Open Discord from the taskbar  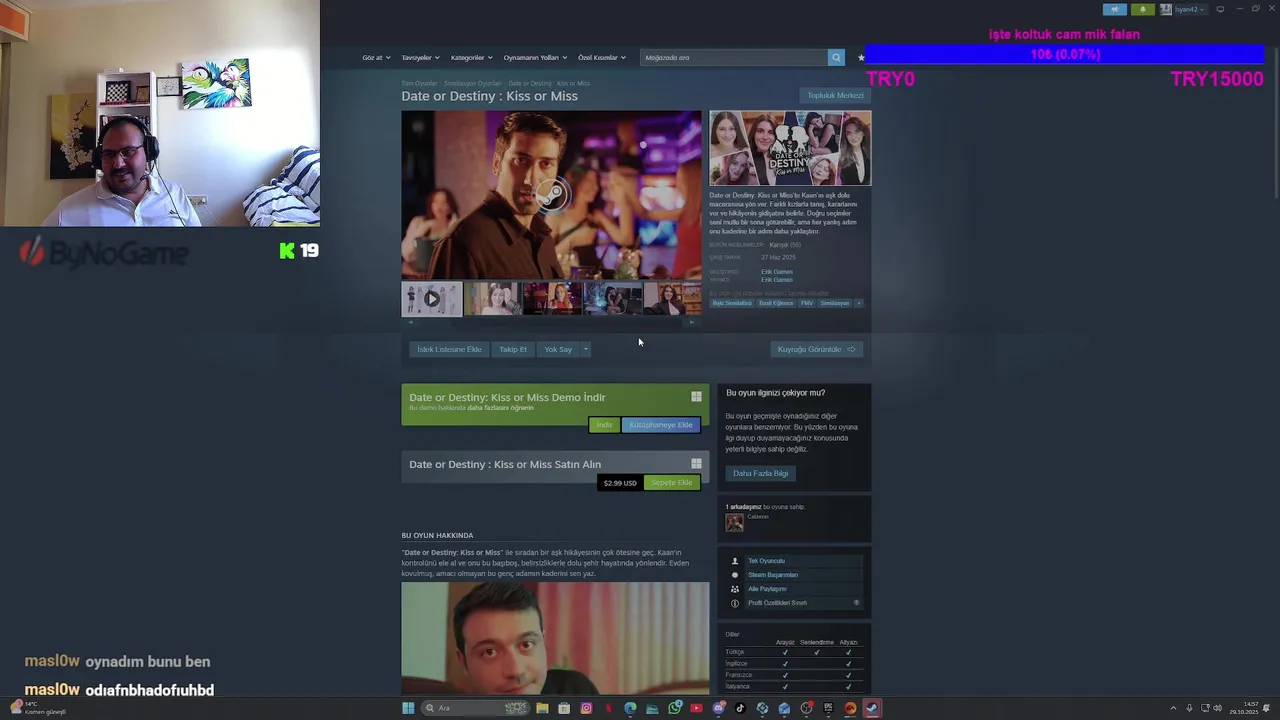719,708
